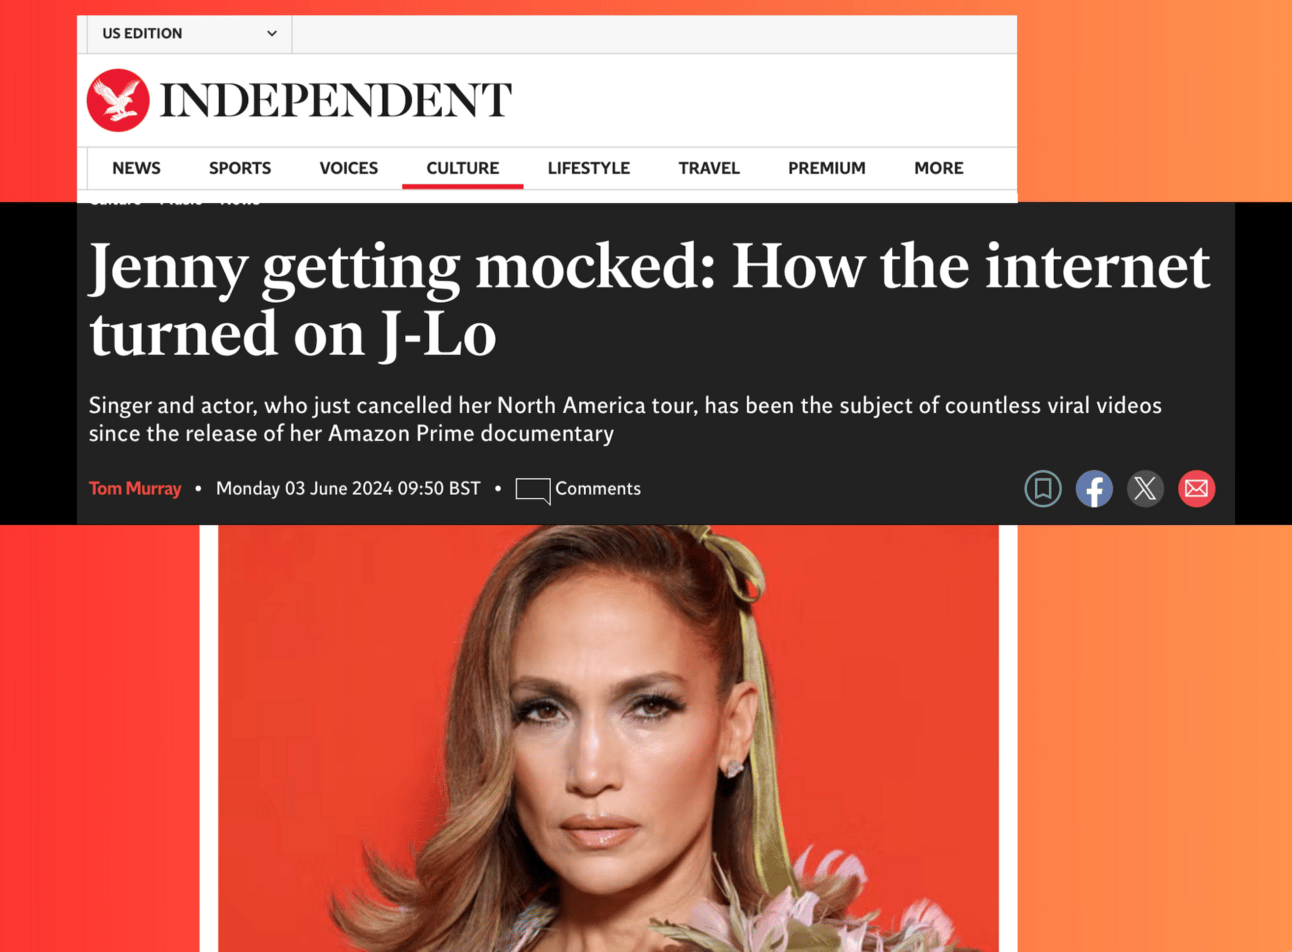Navigate to the Travel section
1292x952 pixels.
pos(709,168)
